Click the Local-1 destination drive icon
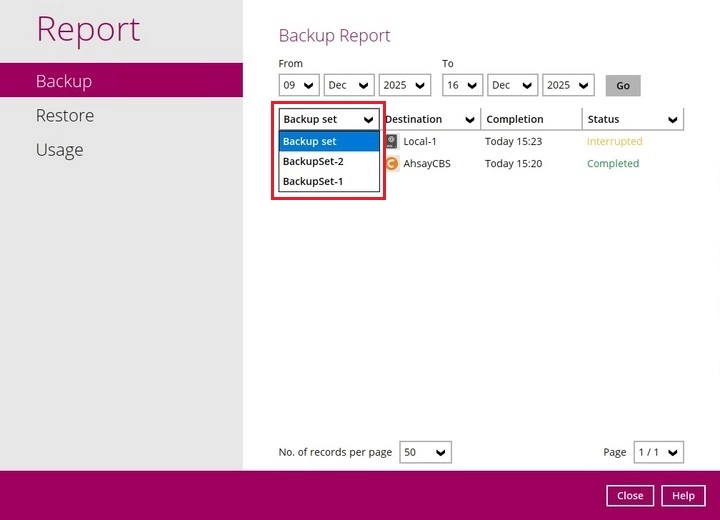720x520 pixels. 392,141
